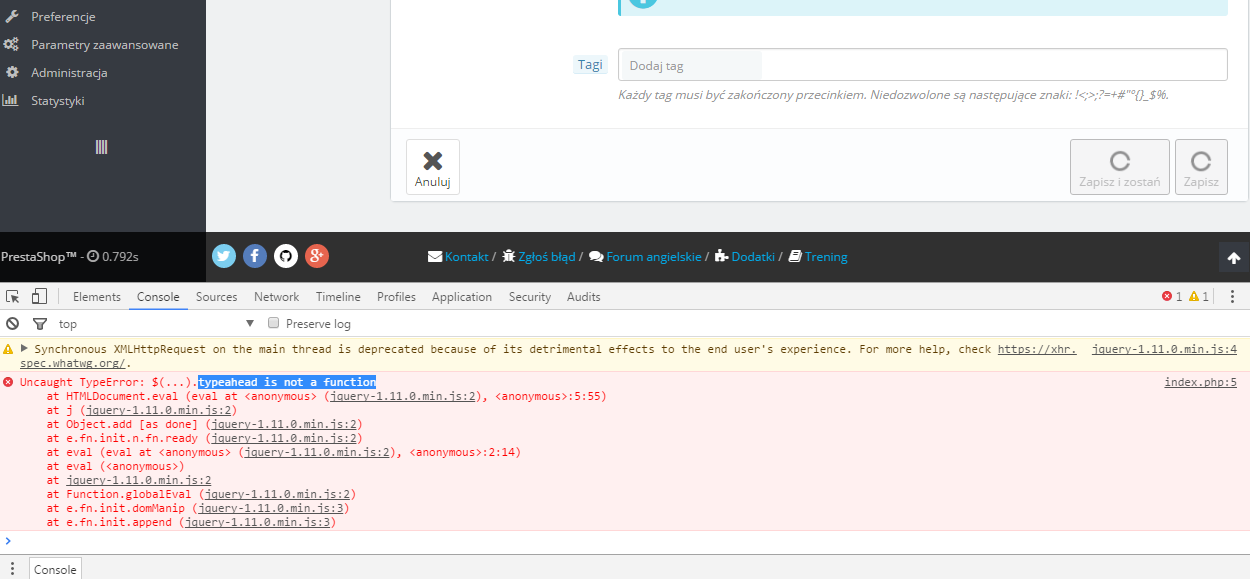
Task: Switch to the Timeline DevTools tab
Action: (338, 297)
